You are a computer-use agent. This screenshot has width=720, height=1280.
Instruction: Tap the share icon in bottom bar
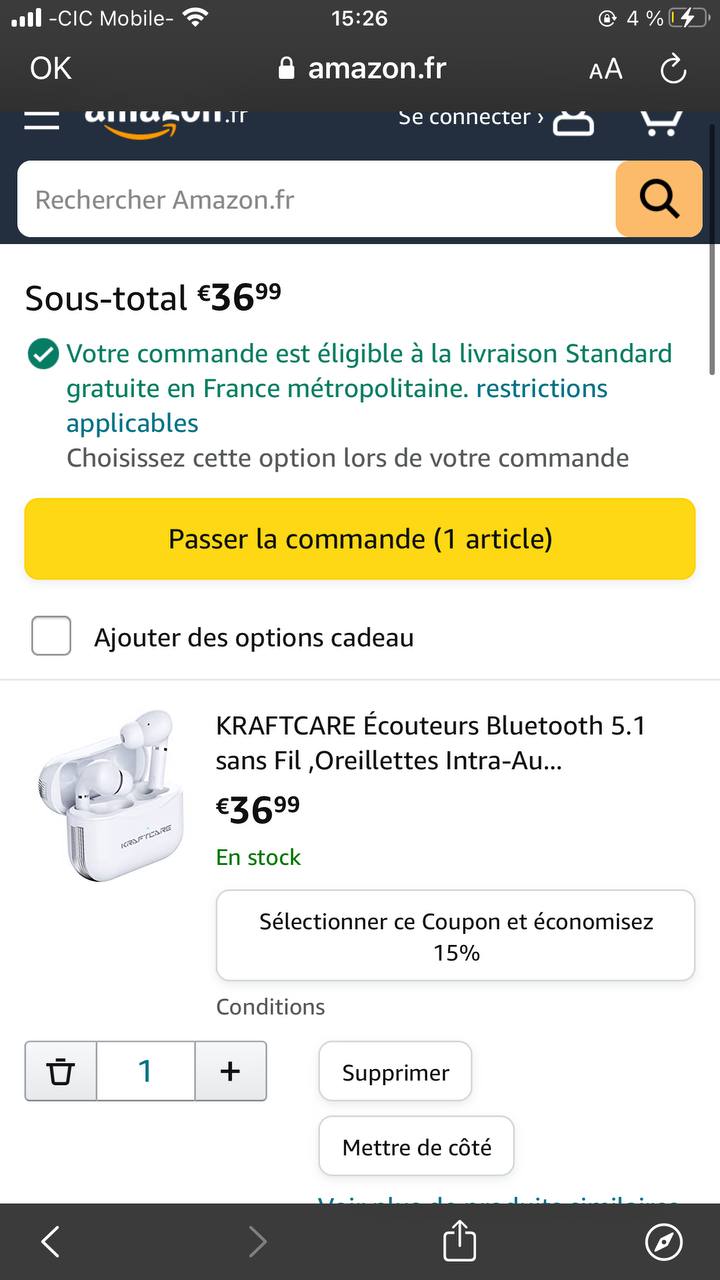(x=459, y=1242)
